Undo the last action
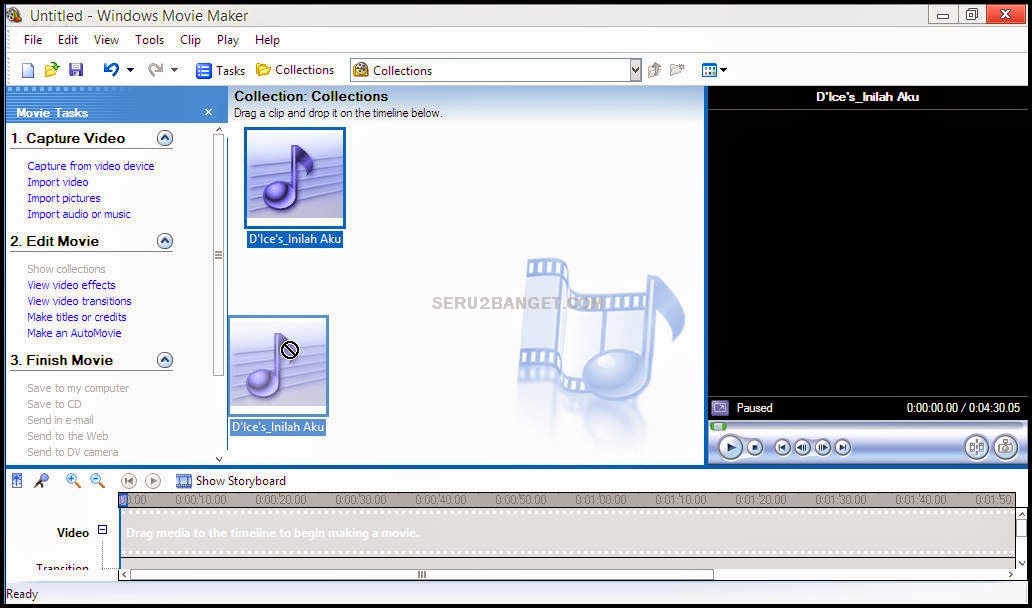Viewport: 1032px width, 608px height. tap(111, 70)
